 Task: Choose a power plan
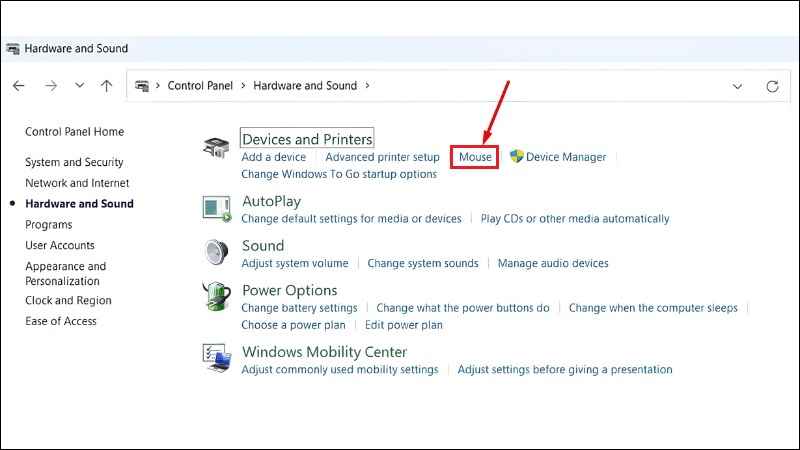pos(293,325)
